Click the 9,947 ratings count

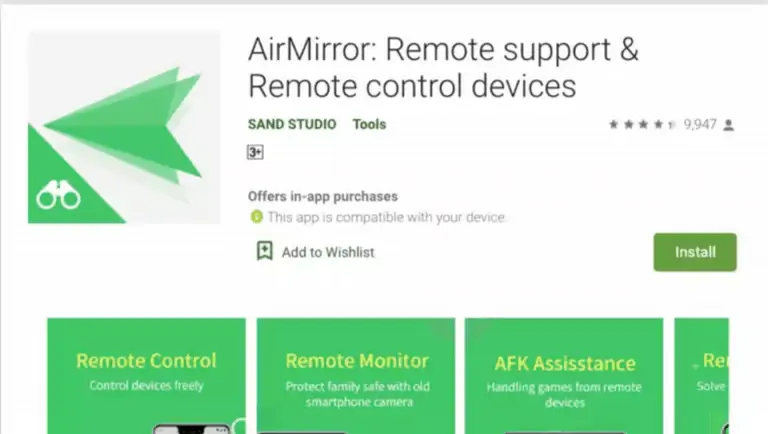pyautogui.click(x=700, y=125)
